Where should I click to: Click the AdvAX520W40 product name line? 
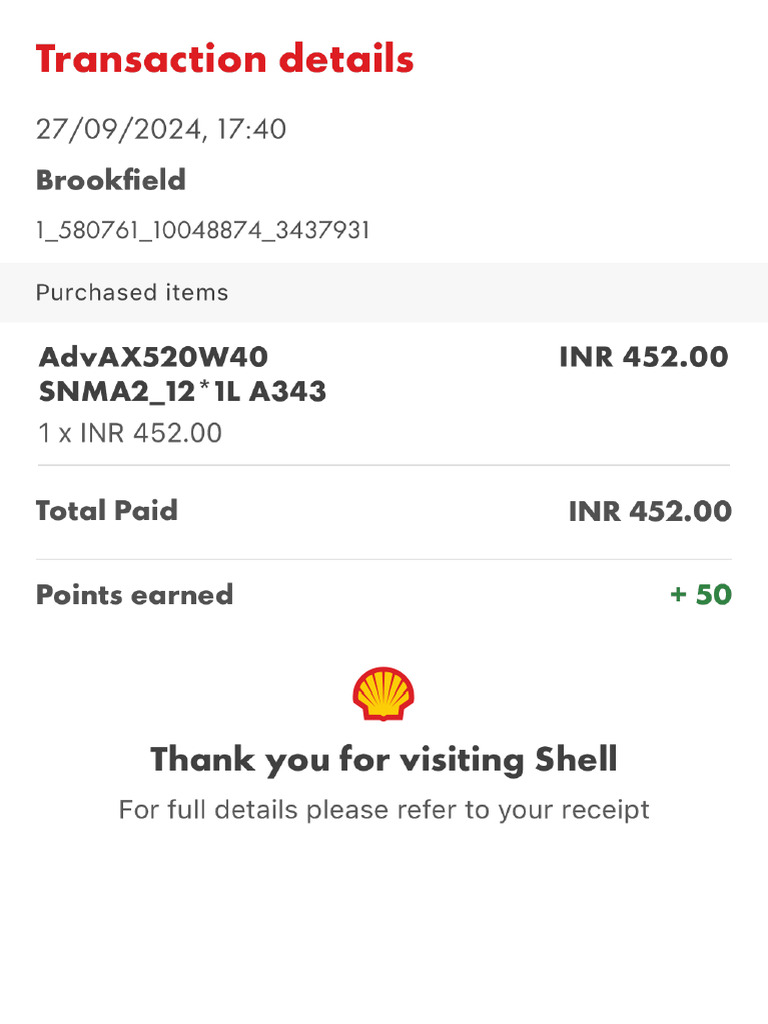point(153,357)
